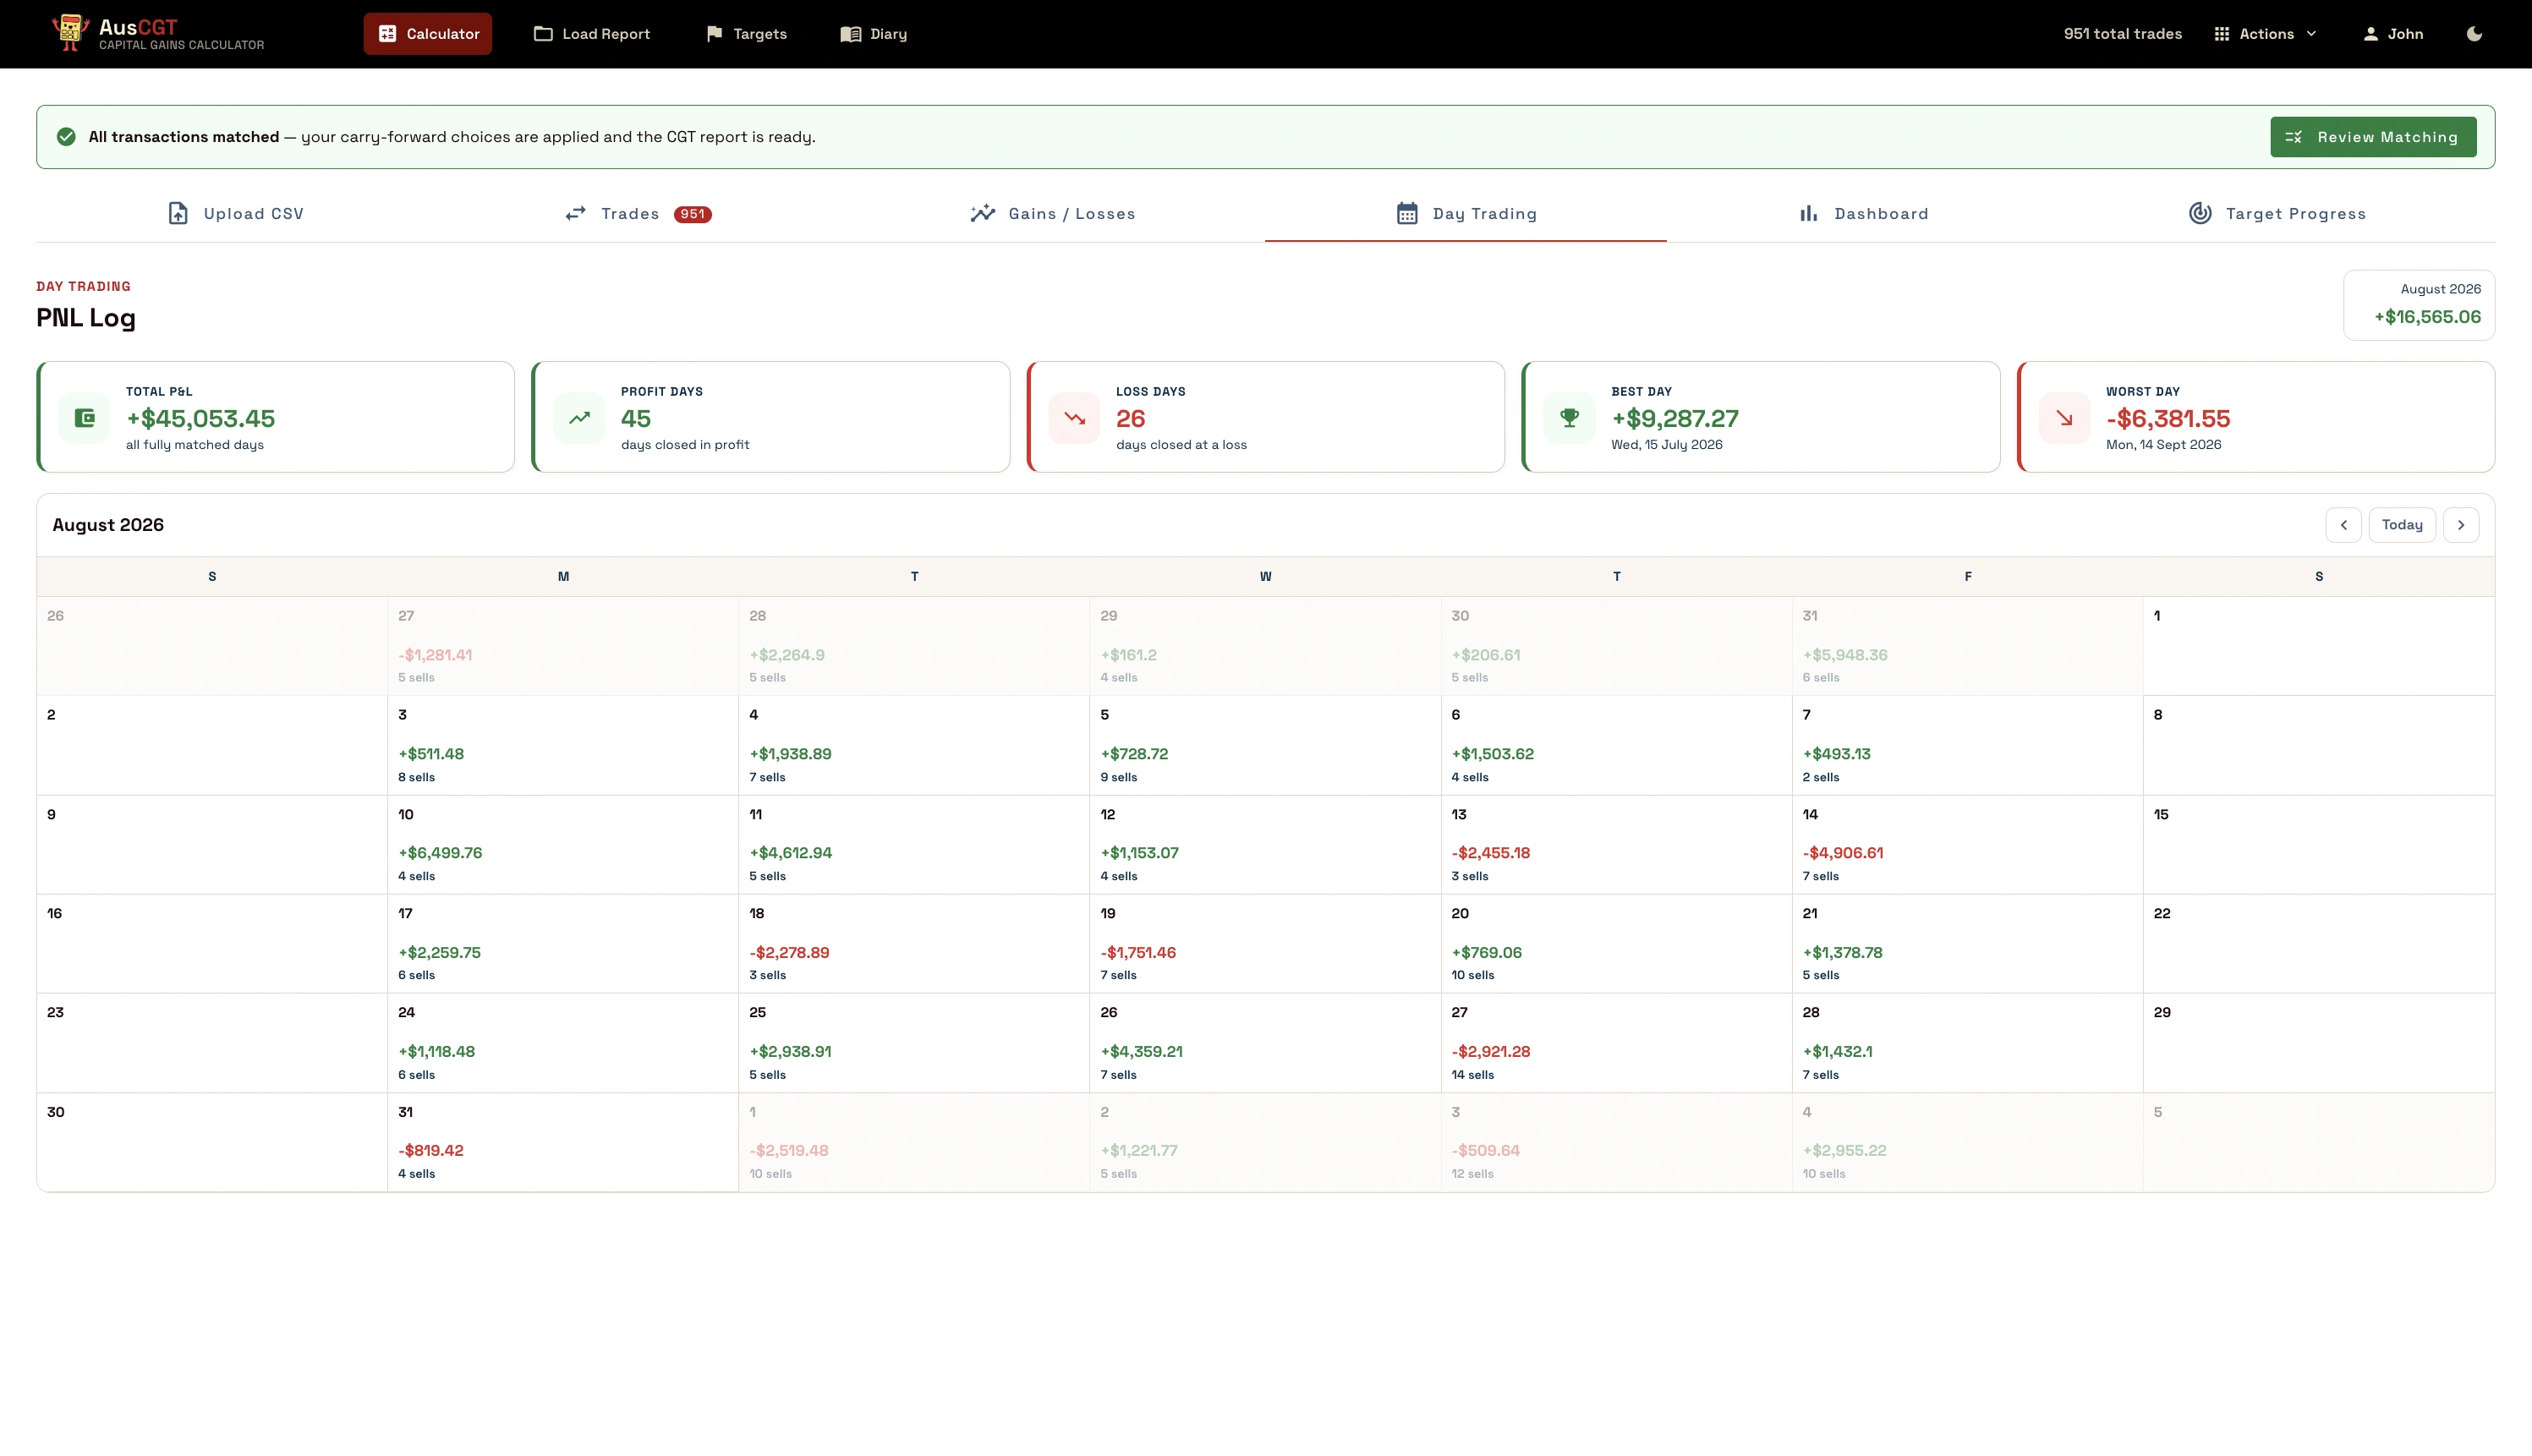Viewport: 2532px width, 1456px height.
Task: Click the +$511.48 value on August 3
Action: pyautogui.click(x=431, y=754)
